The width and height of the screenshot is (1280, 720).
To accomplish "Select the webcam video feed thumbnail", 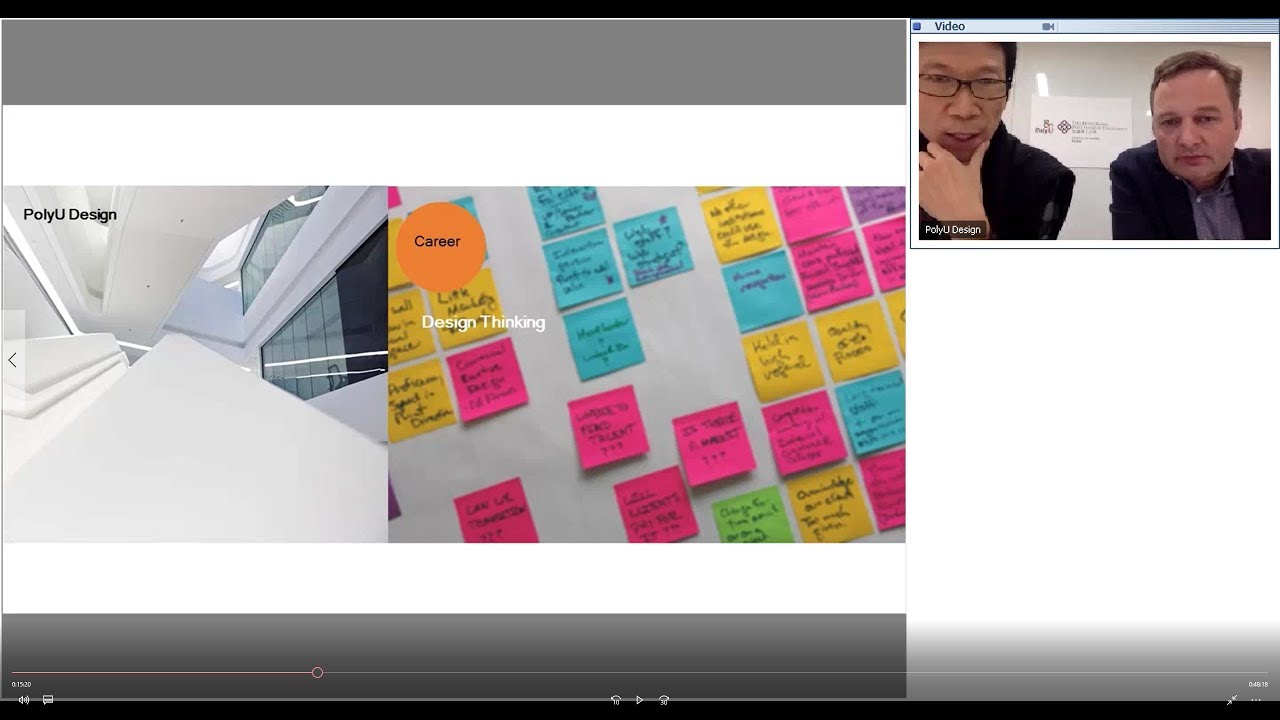I will coord(1095,141).
